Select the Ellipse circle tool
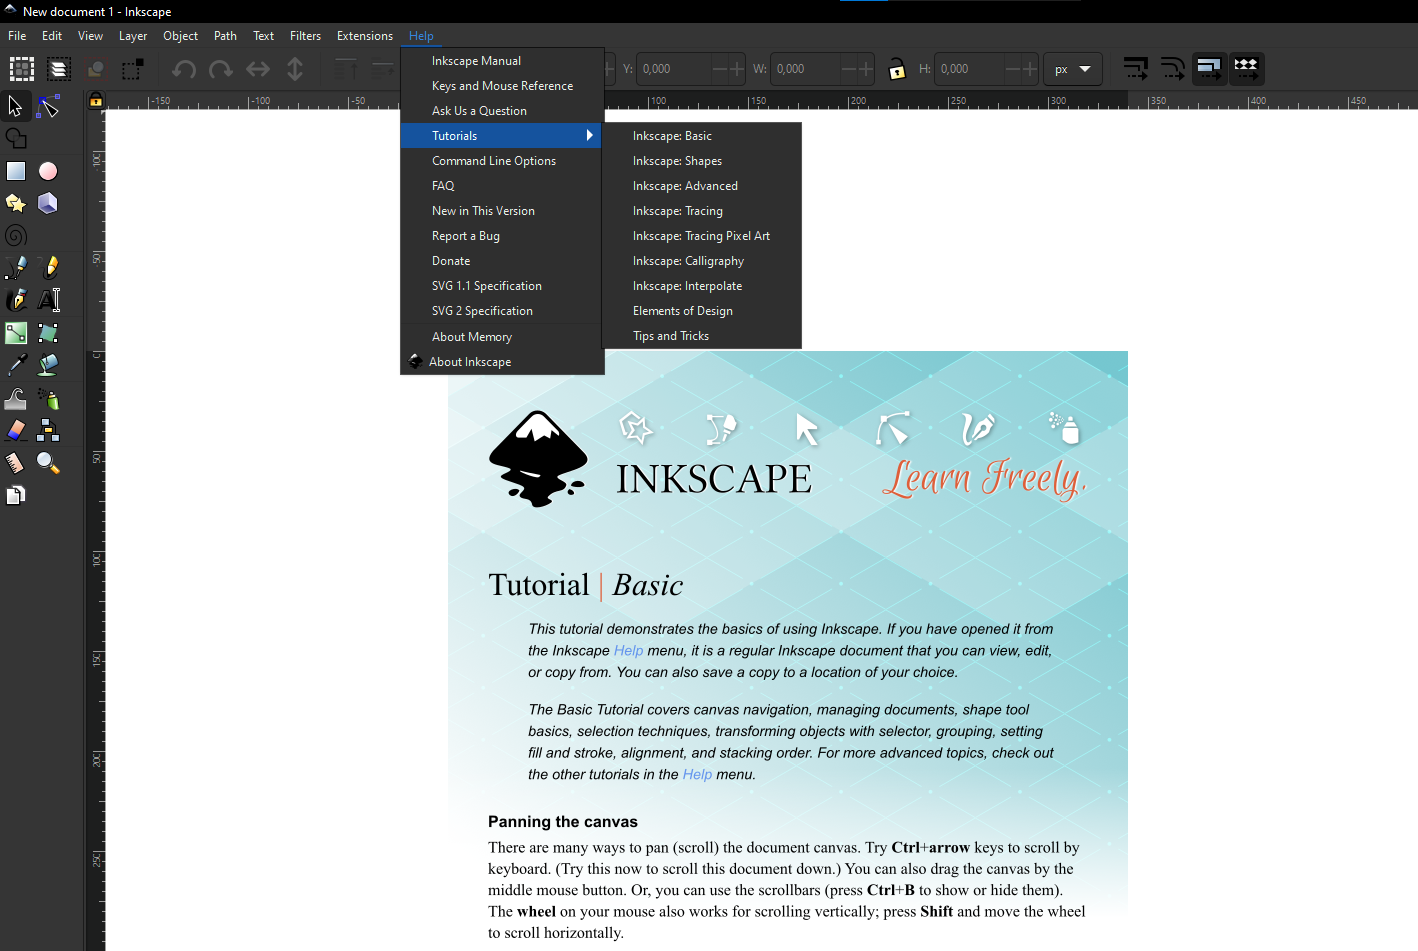The image size is (1418, 951). pyautogui.click(x=48, y=171)
